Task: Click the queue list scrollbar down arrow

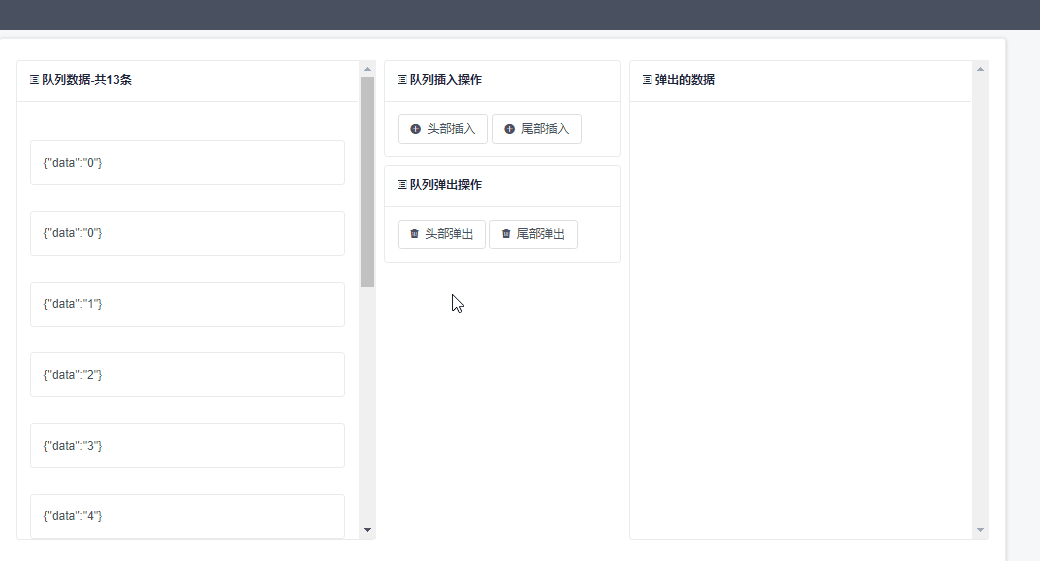Action: point(367,530)
